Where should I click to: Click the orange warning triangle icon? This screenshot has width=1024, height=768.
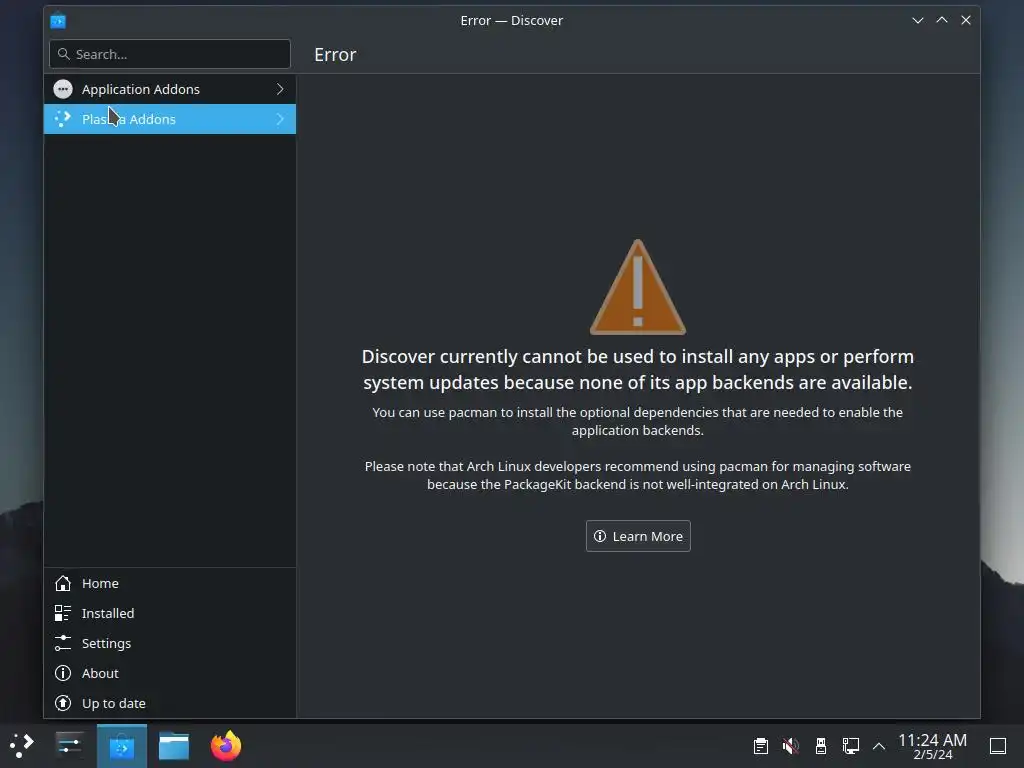pyautogui.click(x=637, y=287)
